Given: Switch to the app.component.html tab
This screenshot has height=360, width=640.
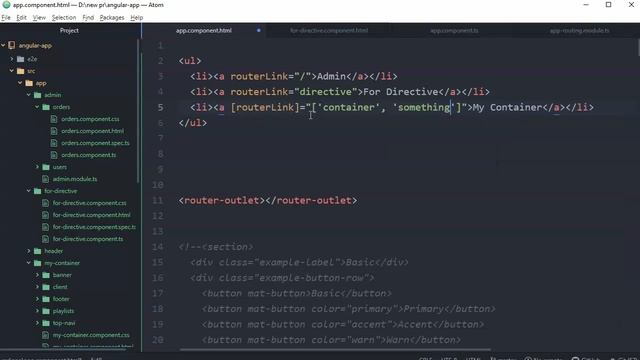Looking at the screenshot, I should tap(204, 30).
